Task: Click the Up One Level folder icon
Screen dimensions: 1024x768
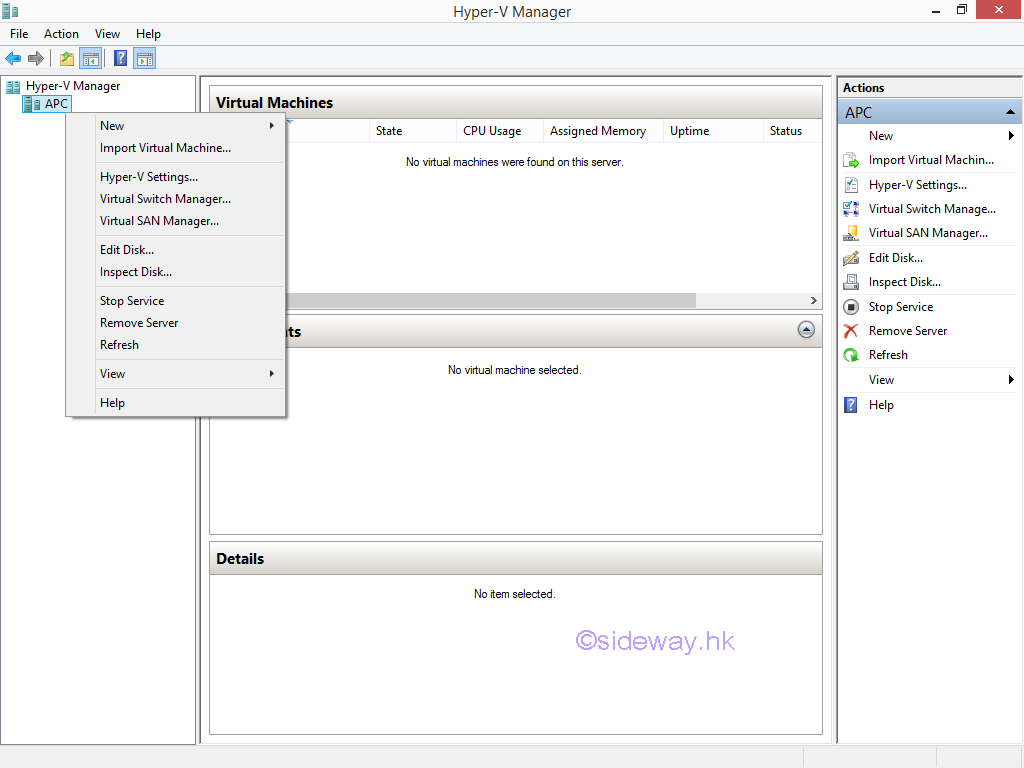Action: pyautogui.click(x=67, y=58)
